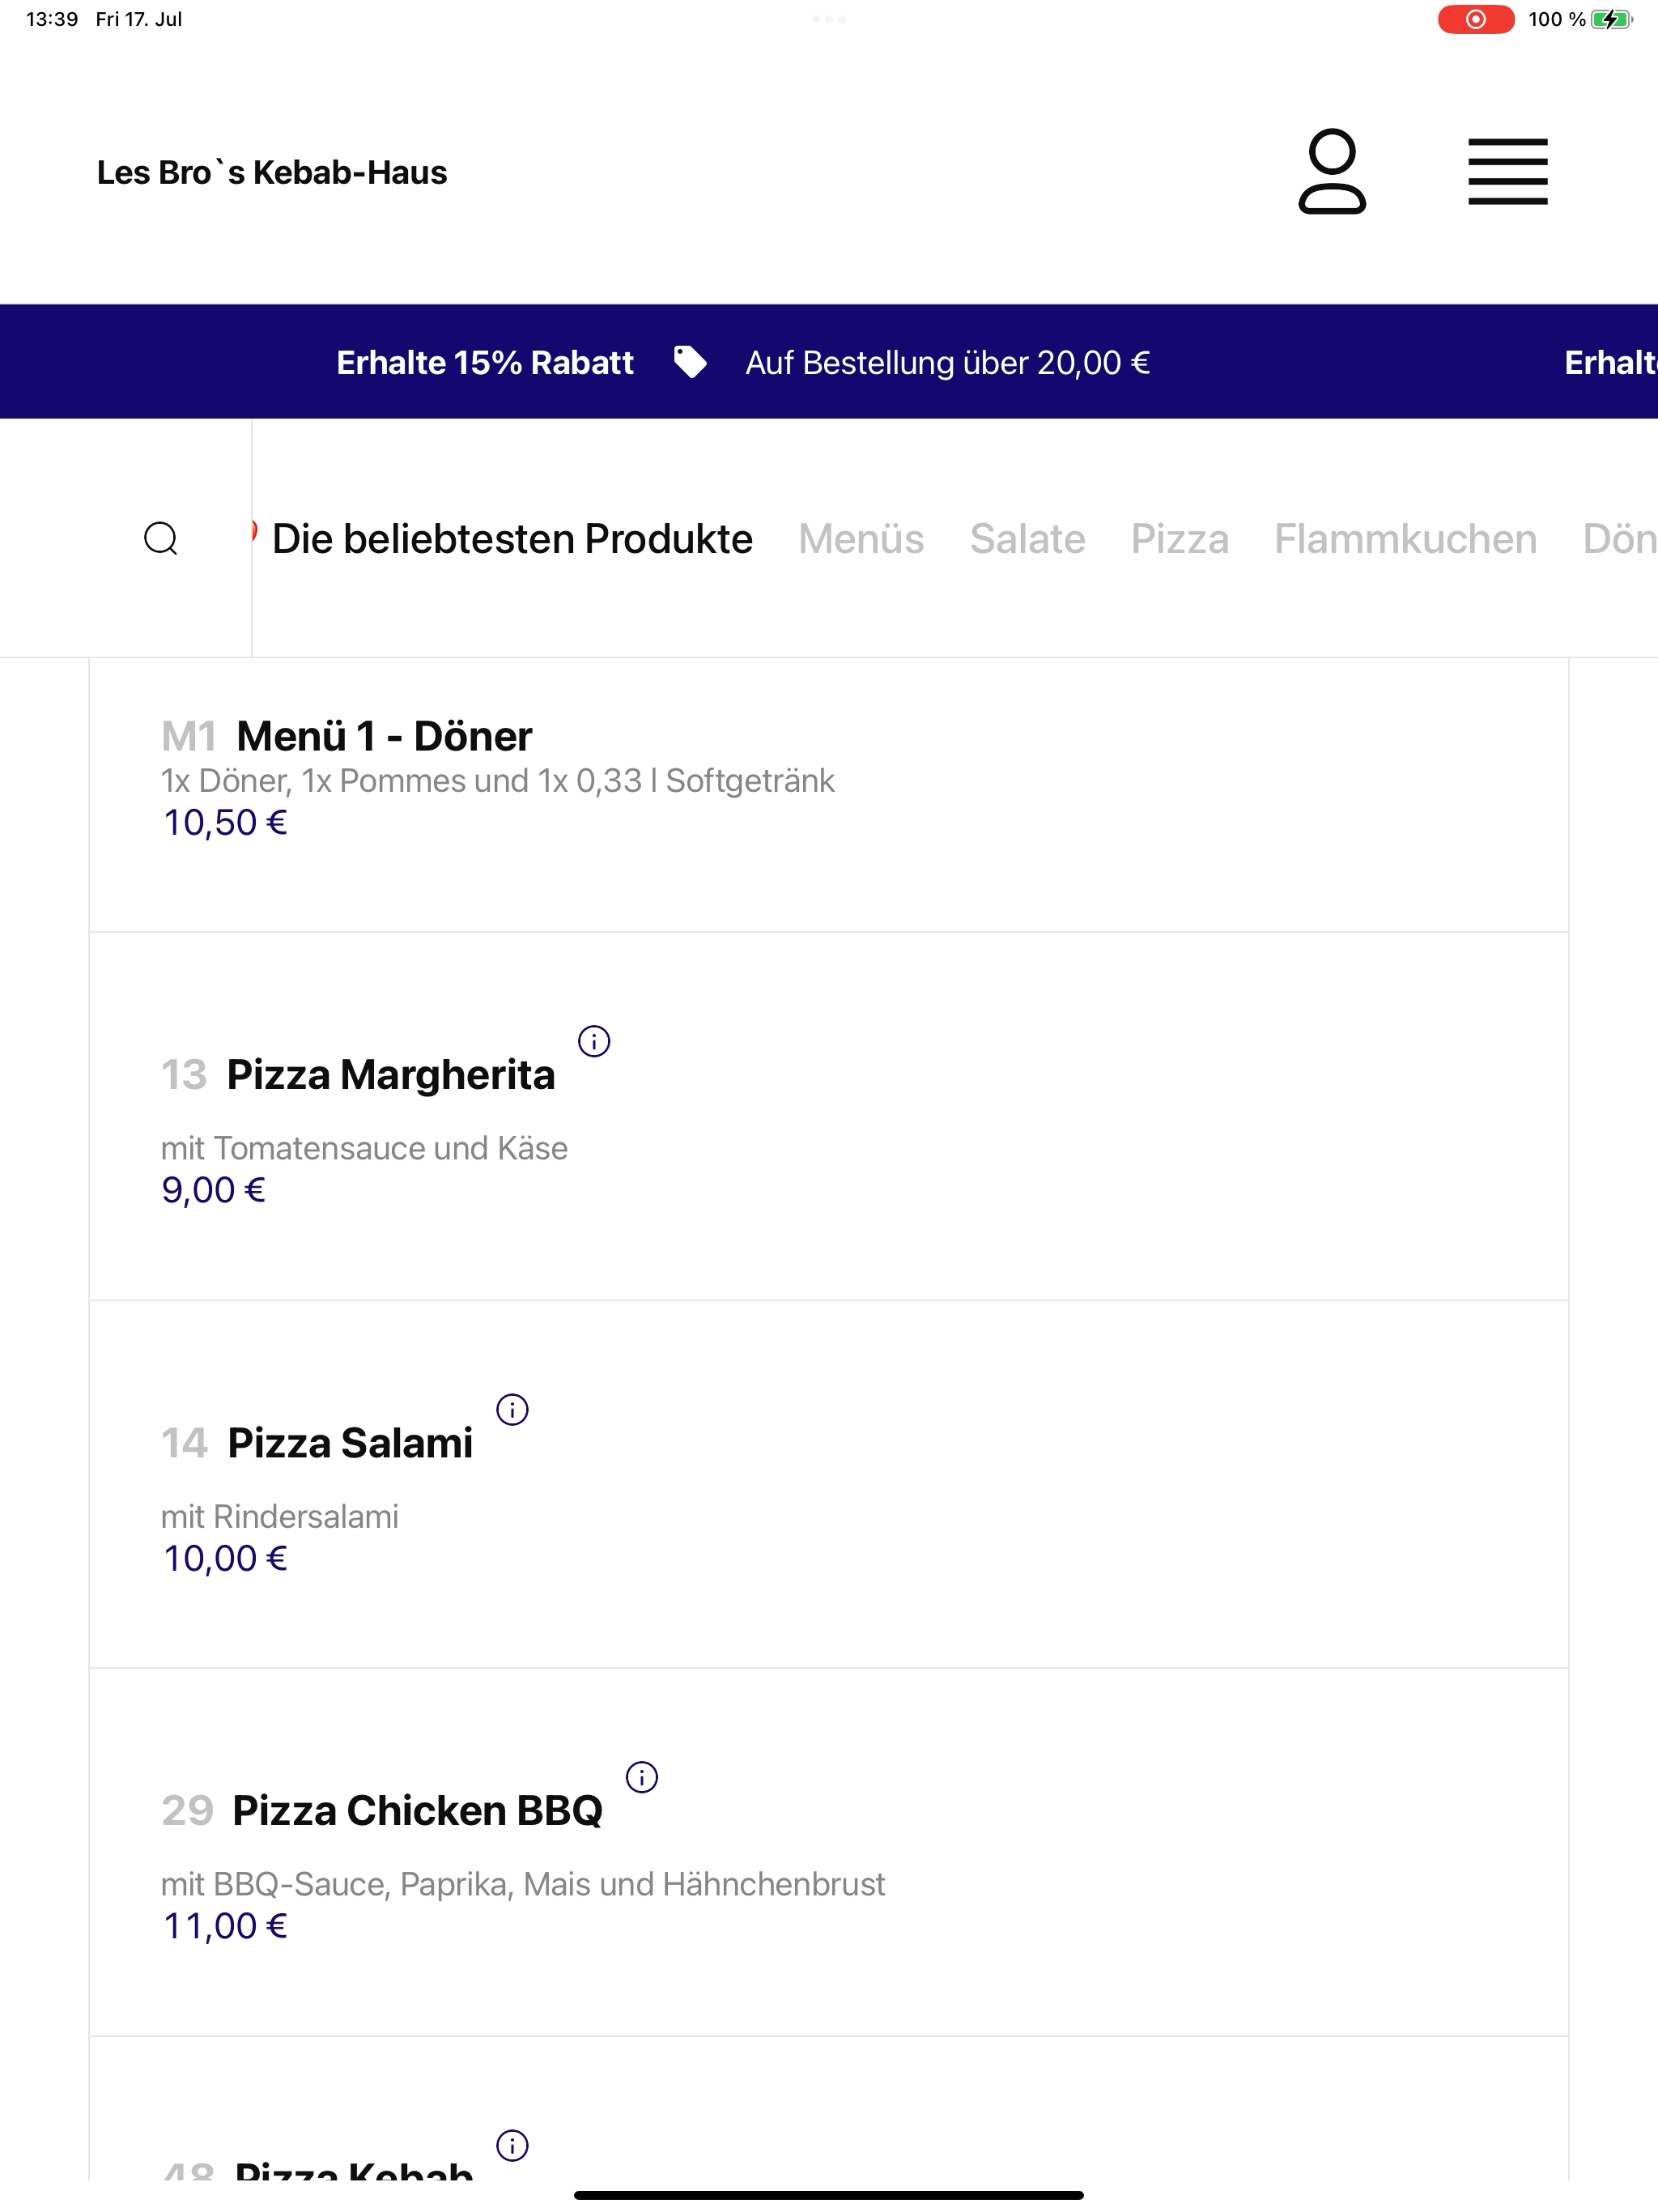The image size is (1658, 2212).
Task: Switch to the Menüs category tab
Action: click(x=861, y=538)
